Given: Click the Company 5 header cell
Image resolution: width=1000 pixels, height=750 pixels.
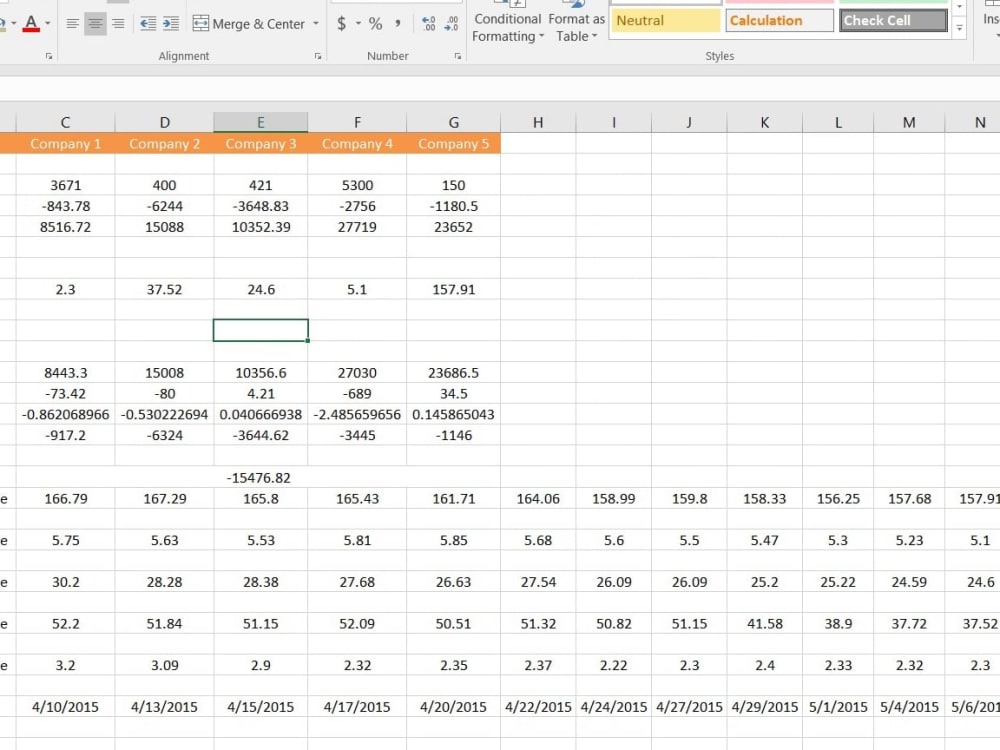Looking at the screenshot, I should pyautogui.click(x=453, y=143).
